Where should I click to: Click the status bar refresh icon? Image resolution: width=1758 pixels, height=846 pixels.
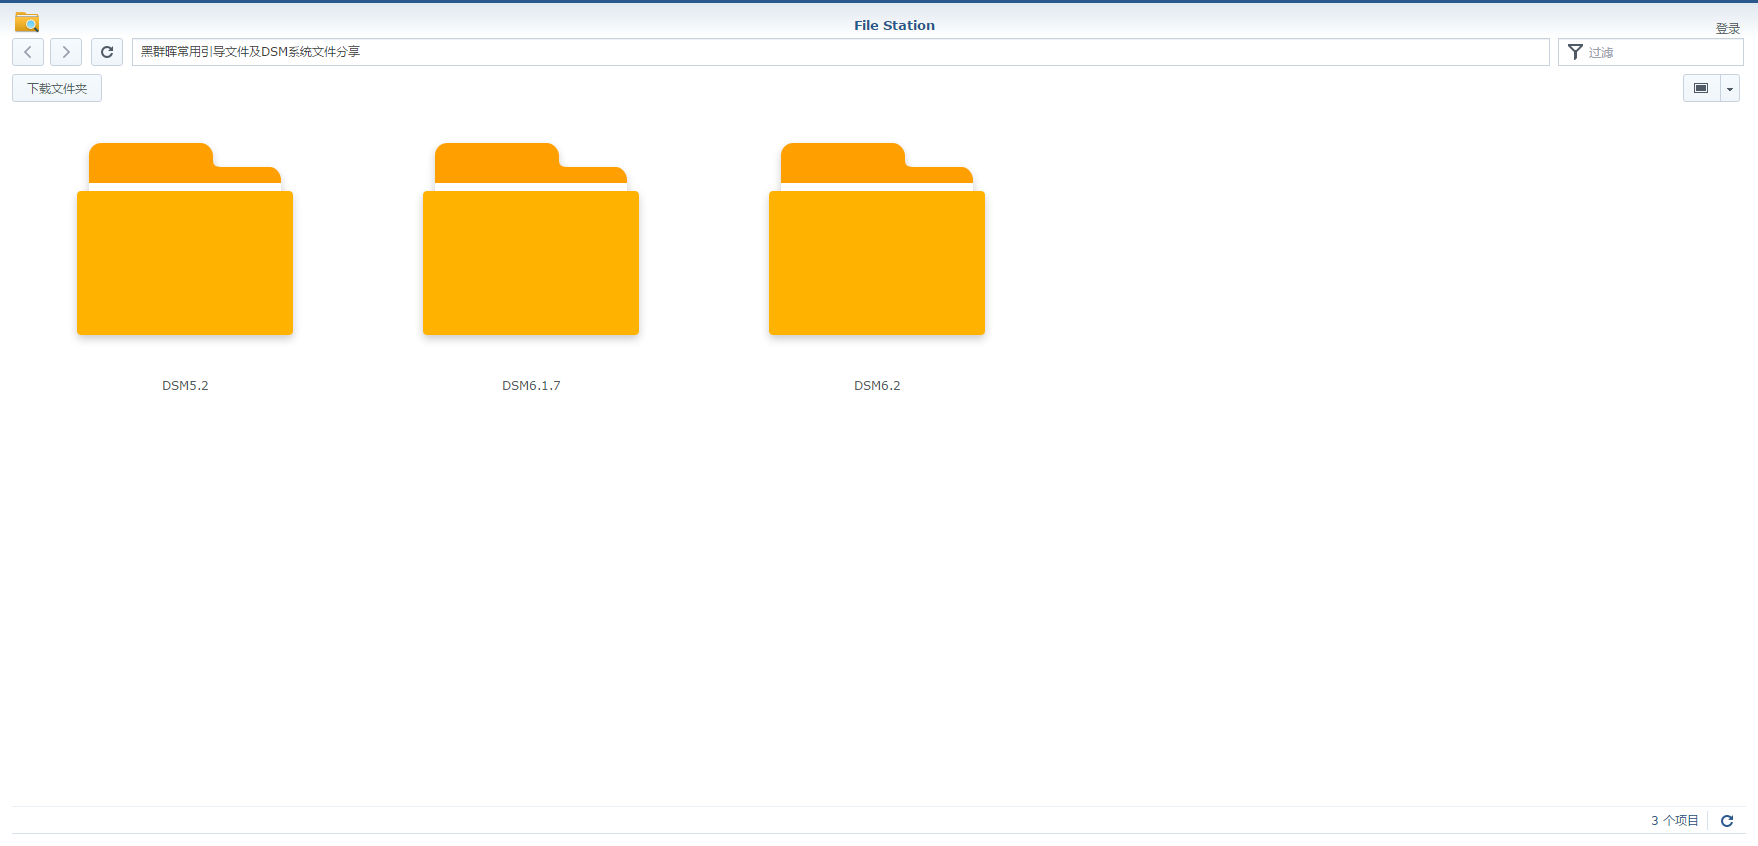(x=1727, y=821)
